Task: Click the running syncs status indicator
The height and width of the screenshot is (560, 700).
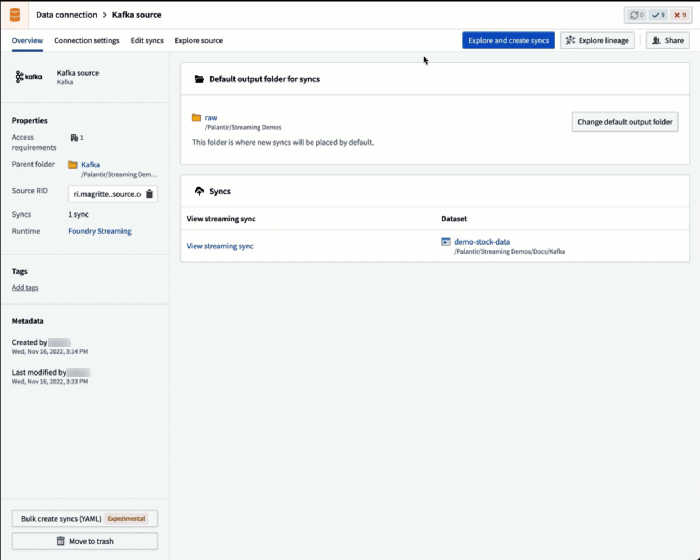Action: (x=636, y=15)
